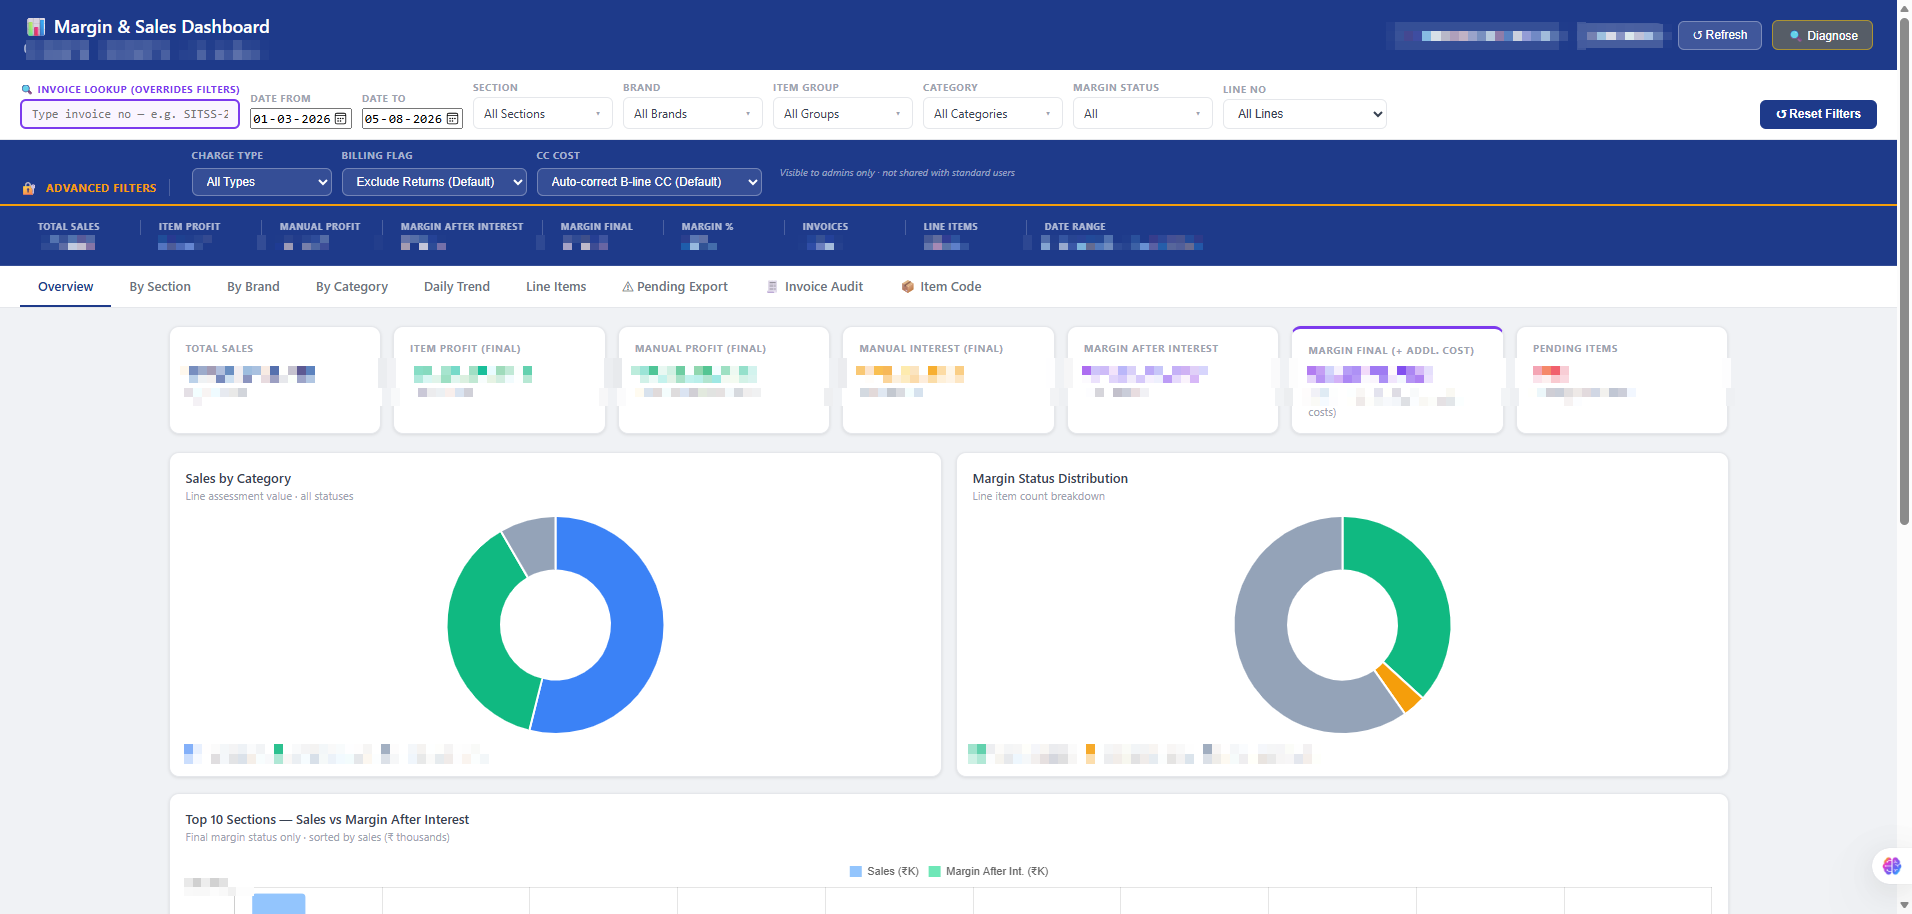The height and width of the screenshot is (914, 1912).
Task: Open the Section dropdown showing All Sections
Action: (543, 114)
